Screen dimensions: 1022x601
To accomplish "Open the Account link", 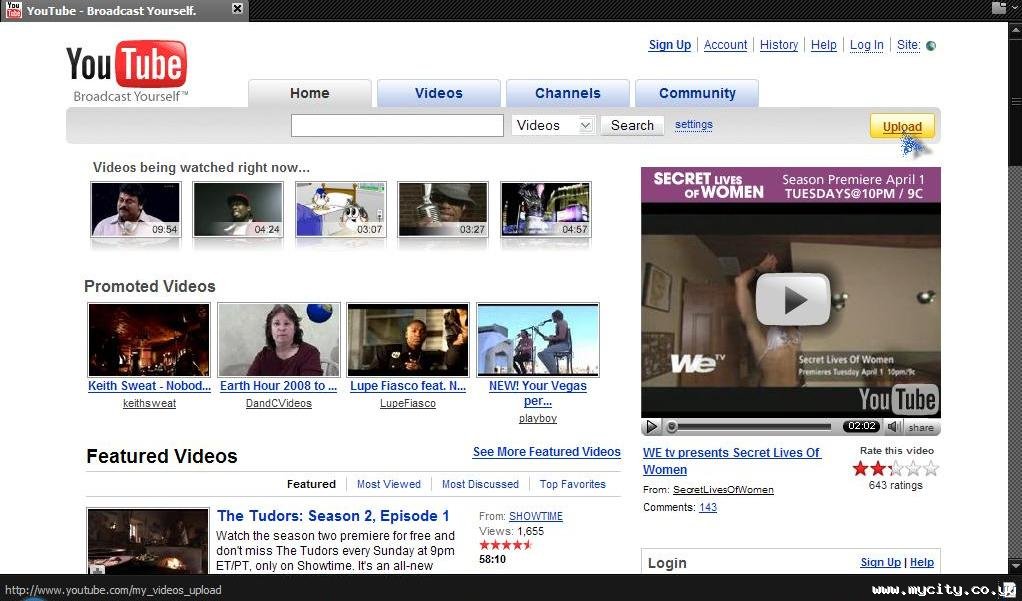I will 725,45.
